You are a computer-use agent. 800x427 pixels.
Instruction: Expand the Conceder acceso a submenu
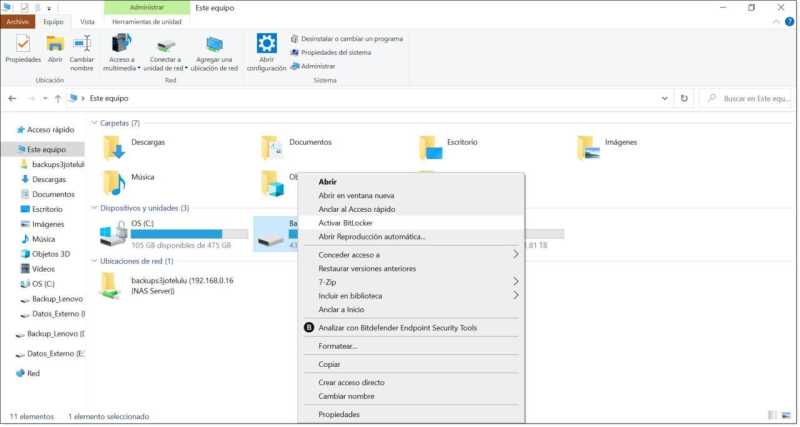515,254
